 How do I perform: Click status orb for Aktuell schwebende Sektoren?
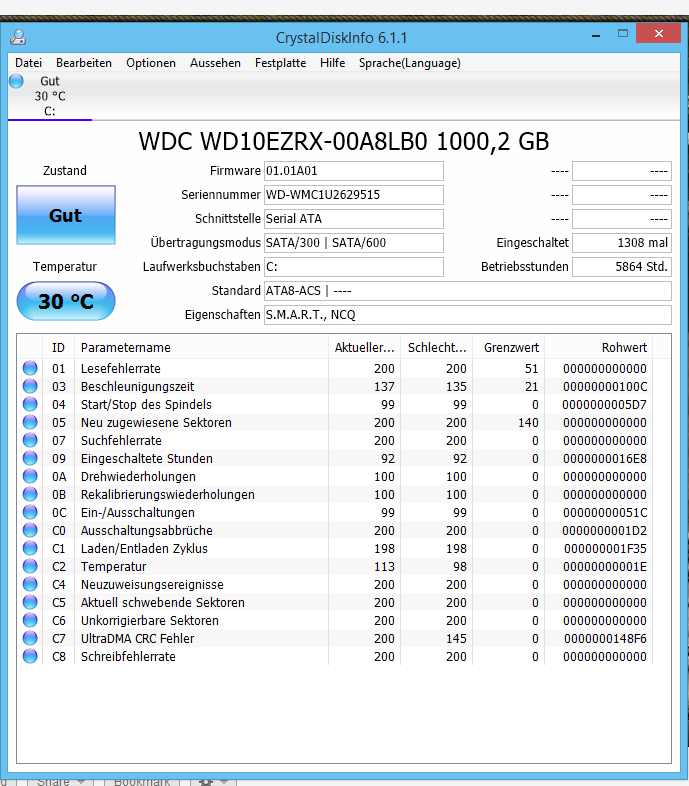click(30, 603)
